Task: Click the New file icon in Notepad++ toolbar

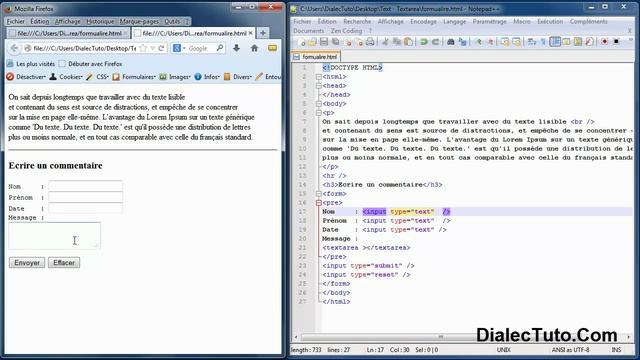Action: tap(301, 42)
